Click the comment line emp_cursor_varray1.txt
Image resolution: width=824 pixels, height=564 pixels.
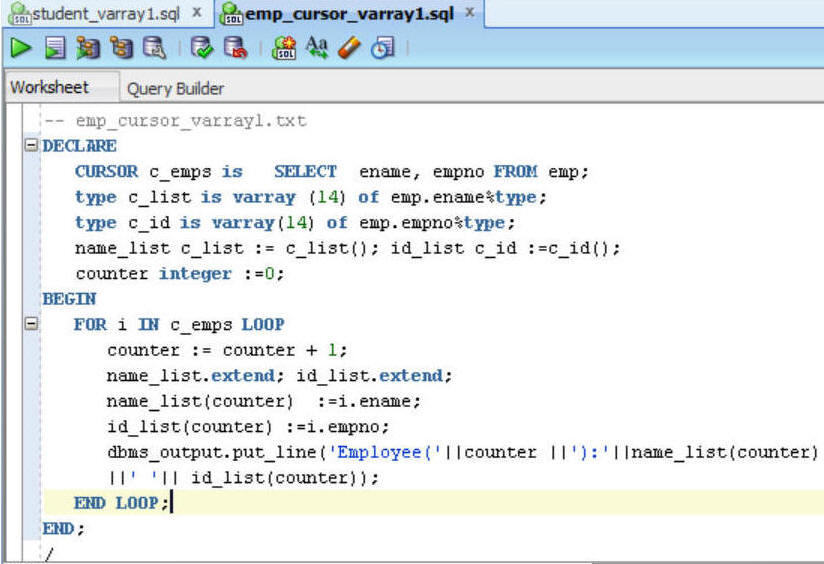pyautogui.click(x=175, y=121)
